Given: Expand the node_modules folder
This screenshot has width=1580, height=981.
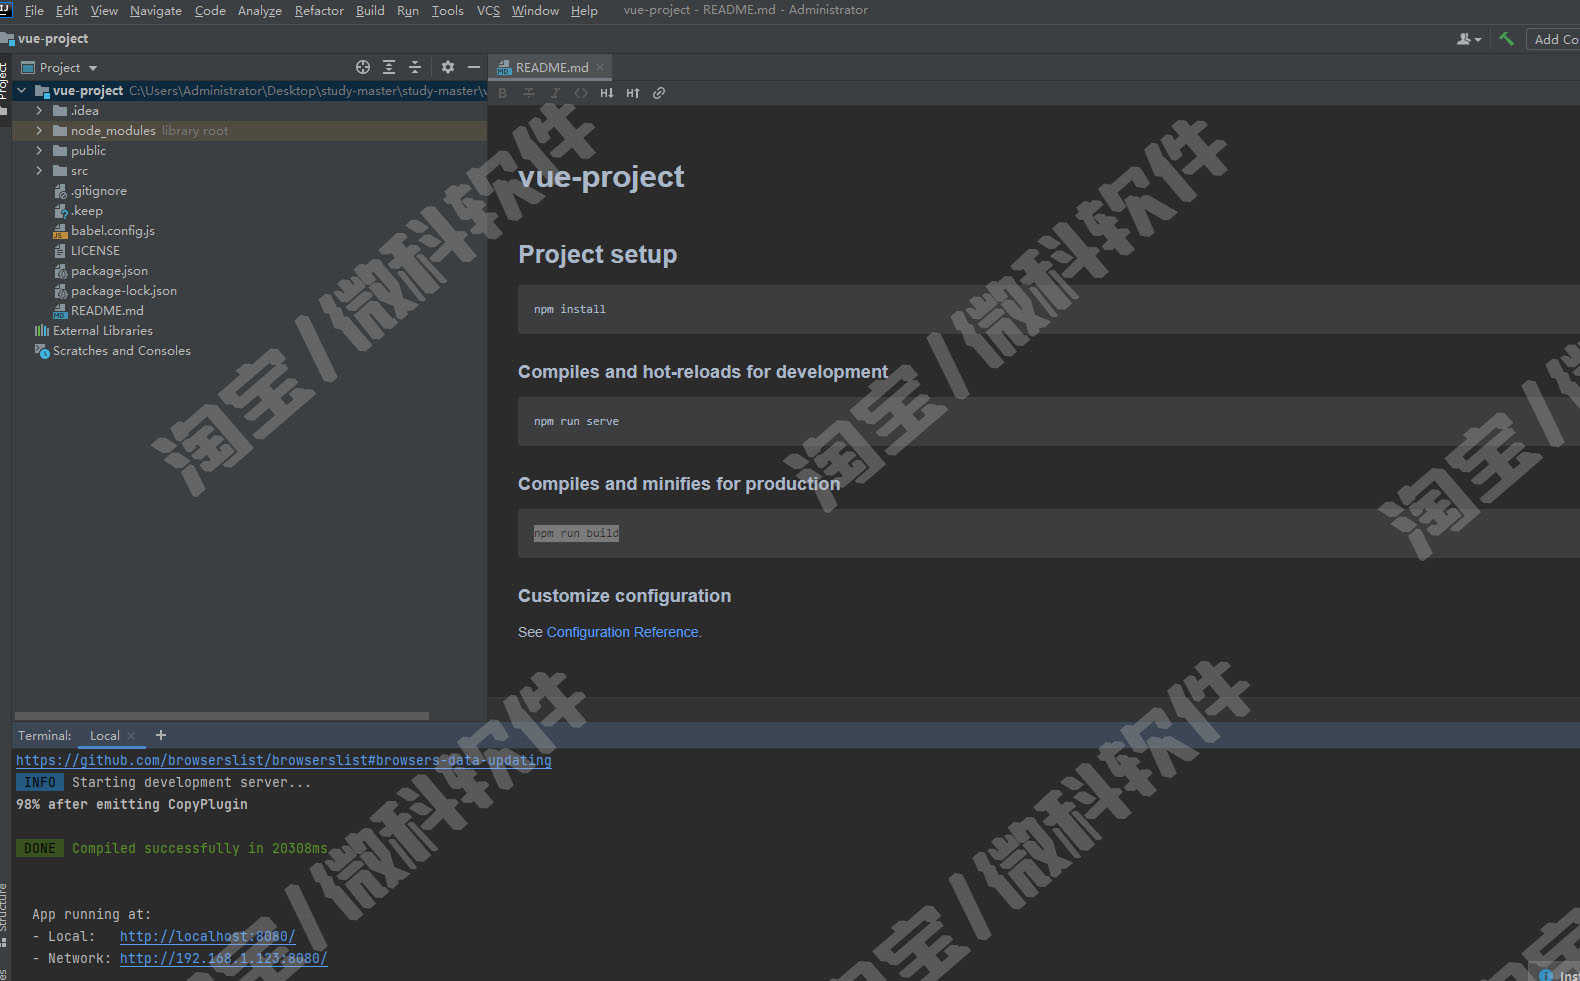Looking at the screenshot, I should 39,131.
